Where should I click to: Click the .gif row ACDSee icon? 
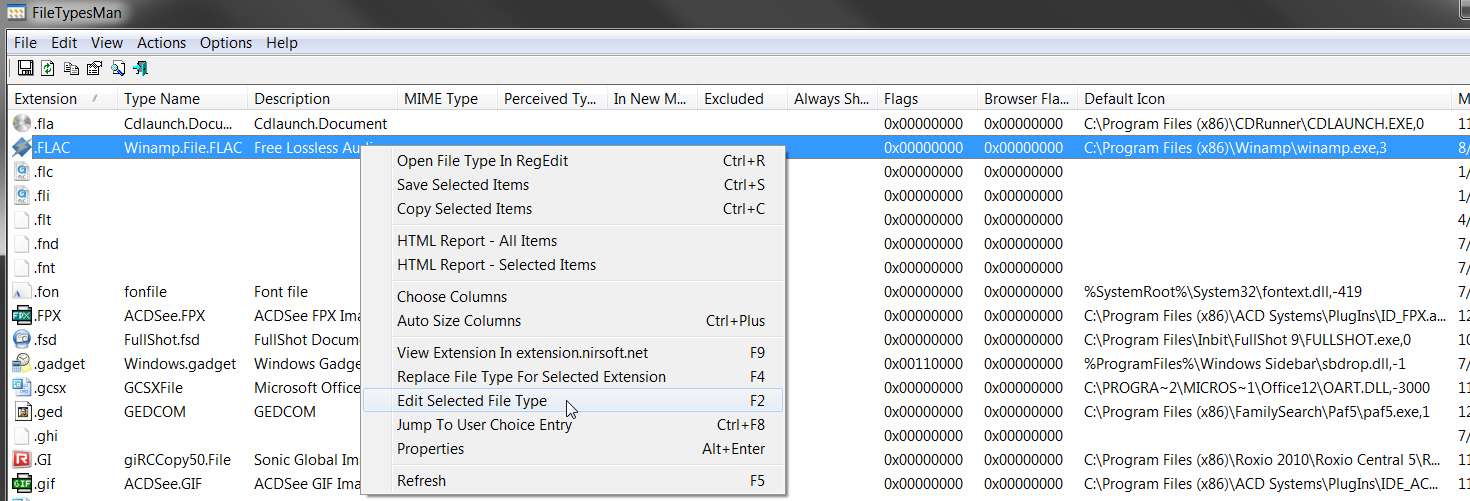(22, 484)
